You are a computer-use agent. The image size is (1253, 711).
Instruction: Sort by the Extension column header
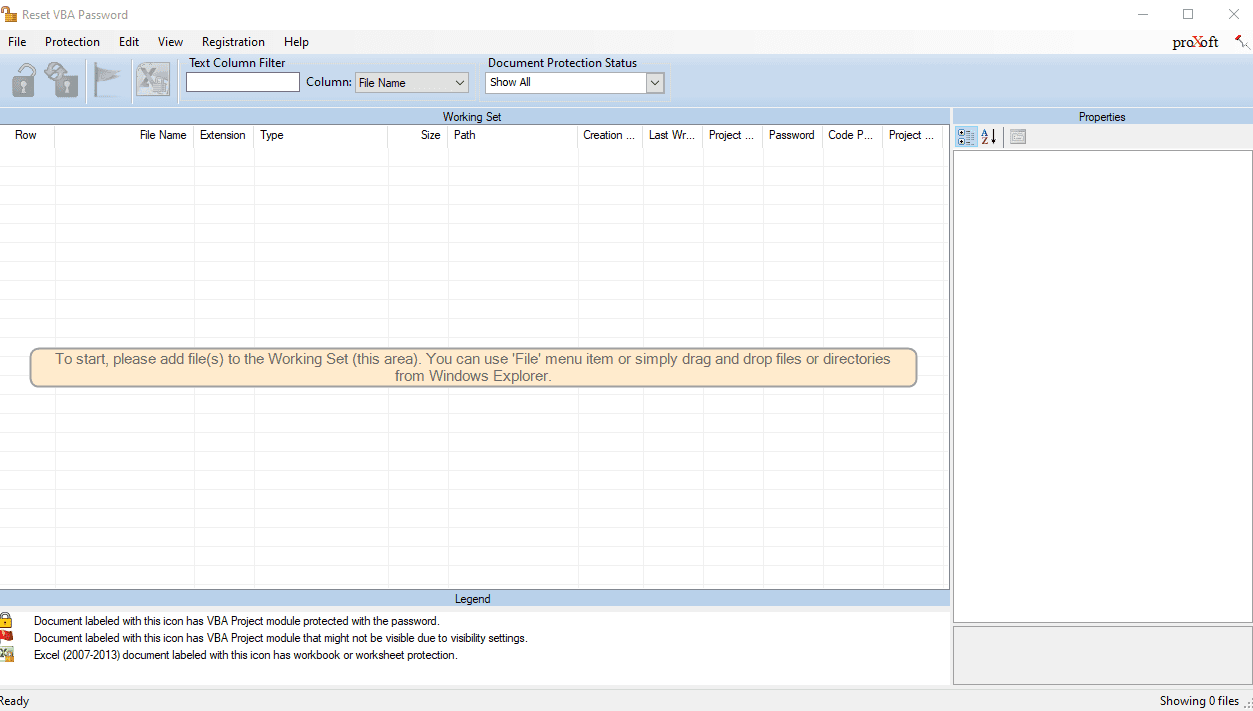[224, 135]
